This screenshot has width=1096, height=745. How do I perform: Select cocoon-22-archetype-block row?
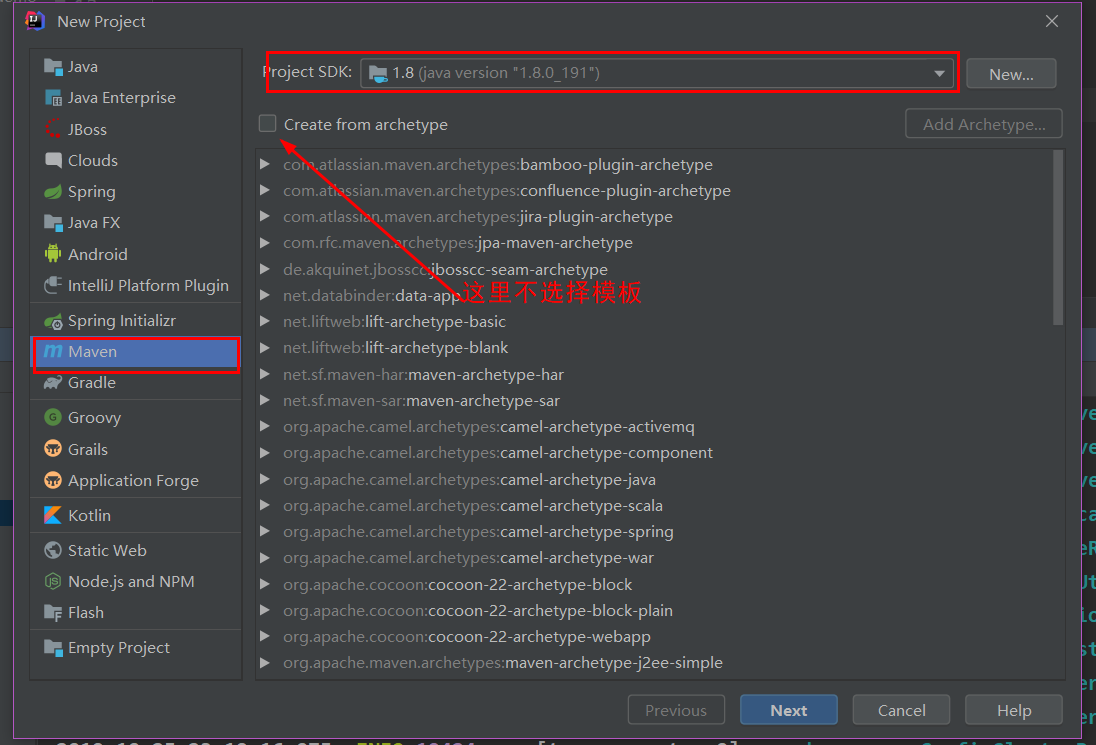pyautogui.click(x=654, y=584)
